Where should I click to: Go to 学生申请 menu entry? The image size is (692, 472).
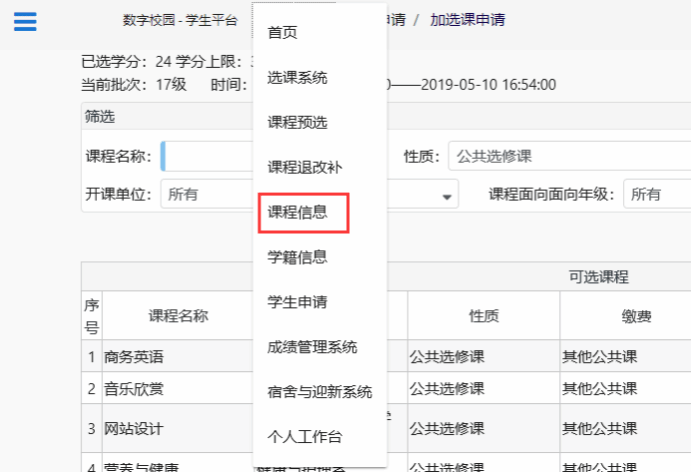tap(297, 303)
